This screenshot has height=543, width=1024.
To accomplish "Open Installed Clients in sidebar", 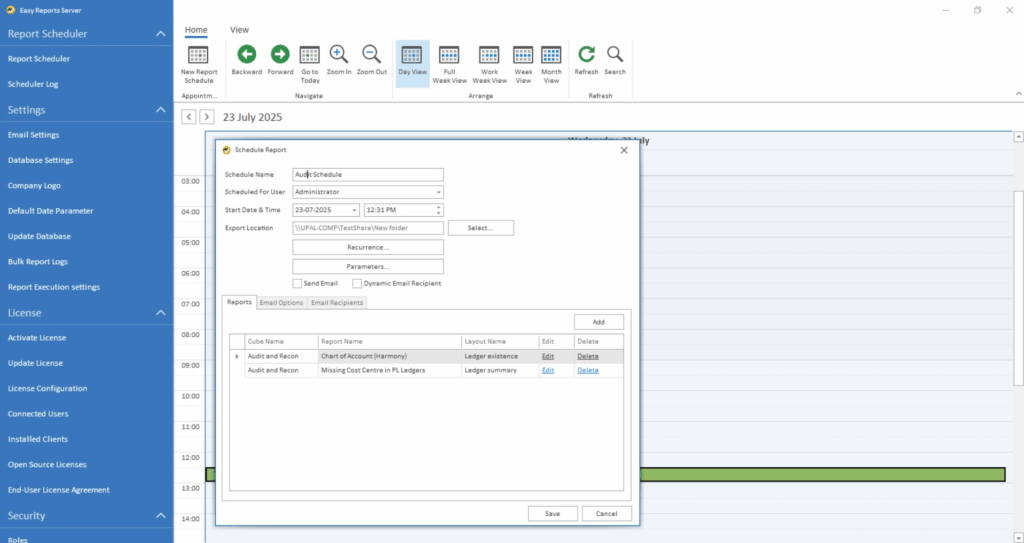I will pyautogui.click(x=38, y=440).
